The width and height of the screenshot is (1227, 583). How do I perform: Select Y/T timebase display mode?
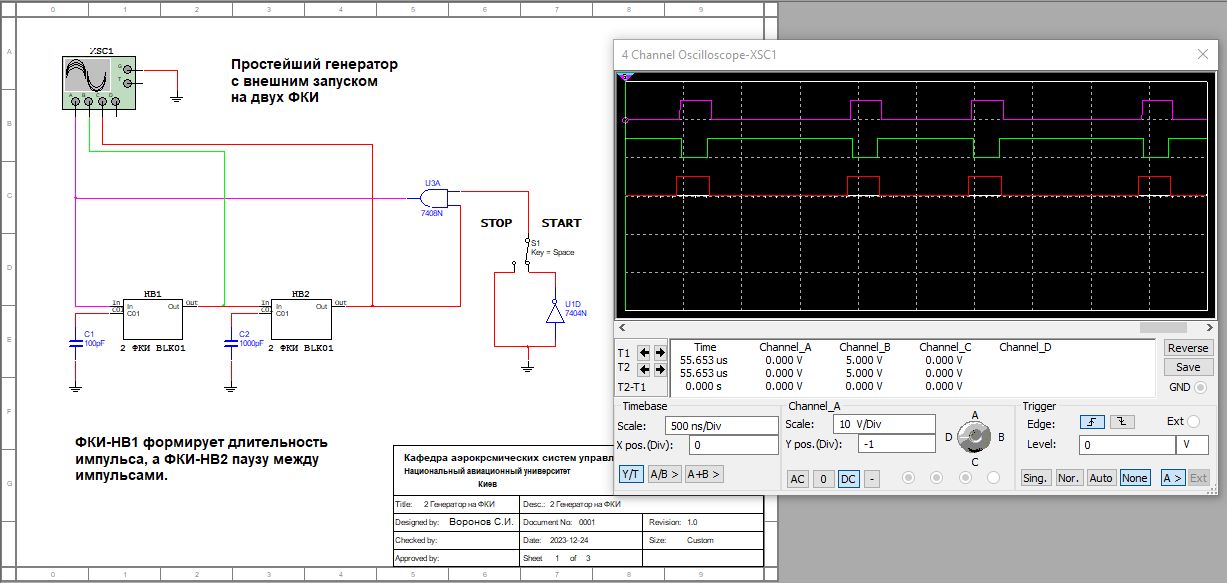pos(630,474)
